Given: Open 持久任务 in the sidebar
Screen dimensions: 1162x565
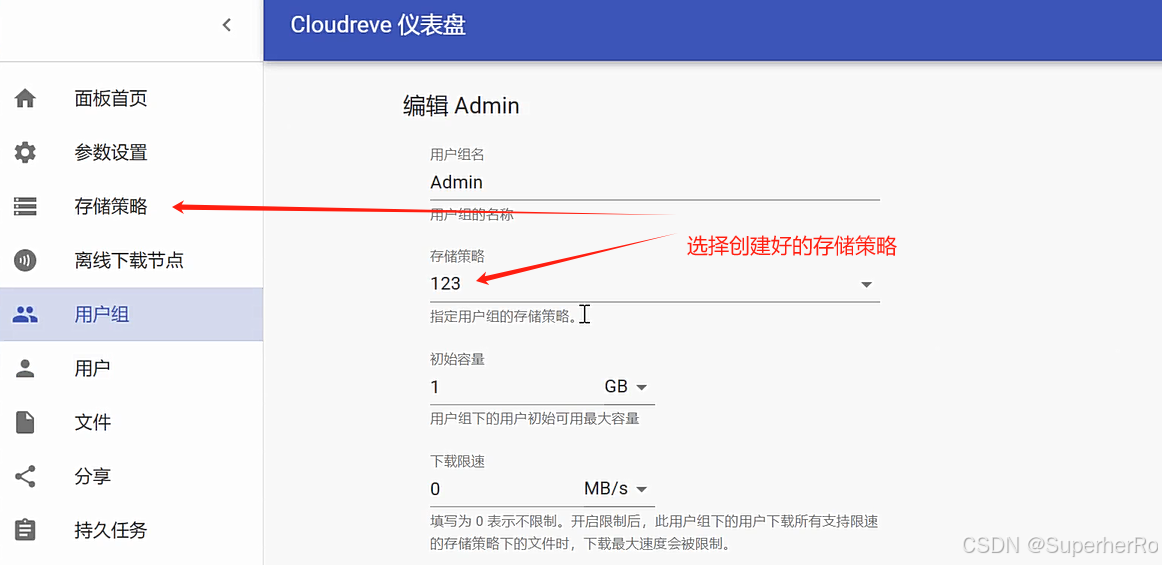Looking at the screenshot, I should click(131, 530).
